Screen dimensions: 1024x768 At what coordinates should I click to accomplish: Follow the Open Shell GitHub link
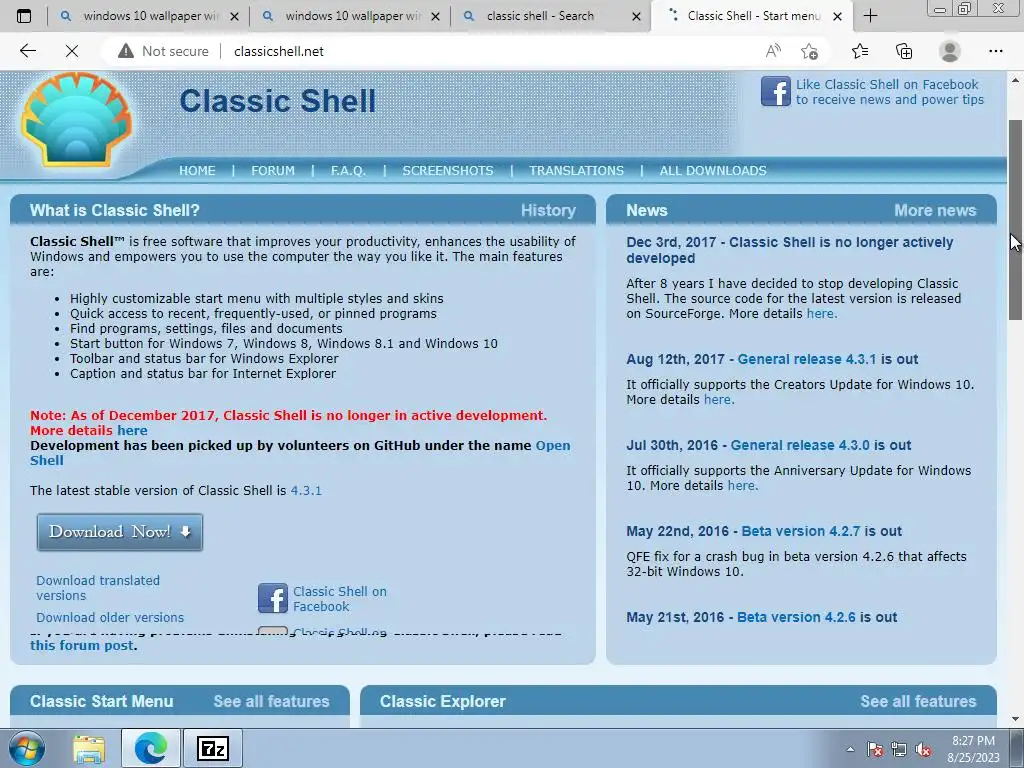point(553,445)
